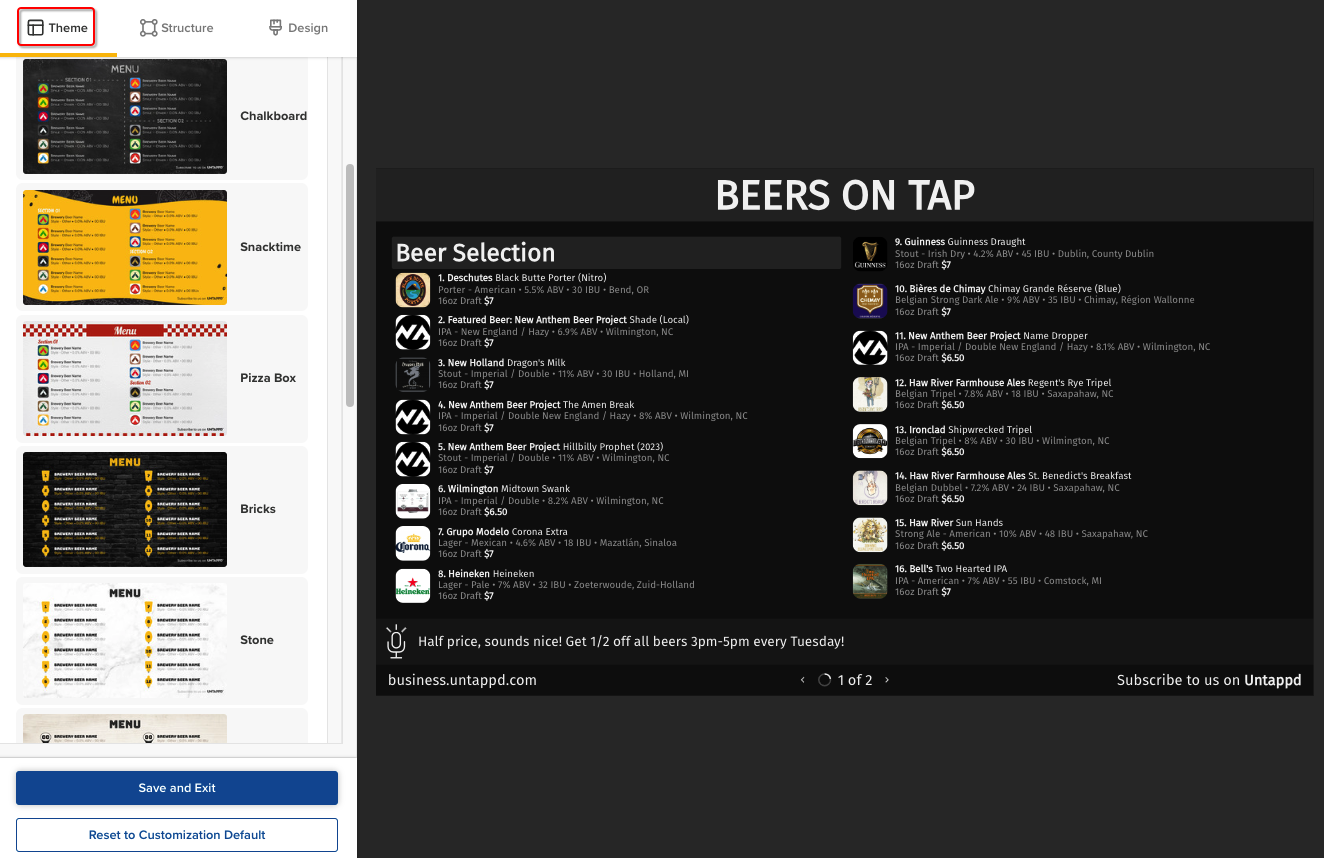This screenshot has width=1324, height=858.
Task: Select the Chalkboard theme thumbnail
Action: 125,116
